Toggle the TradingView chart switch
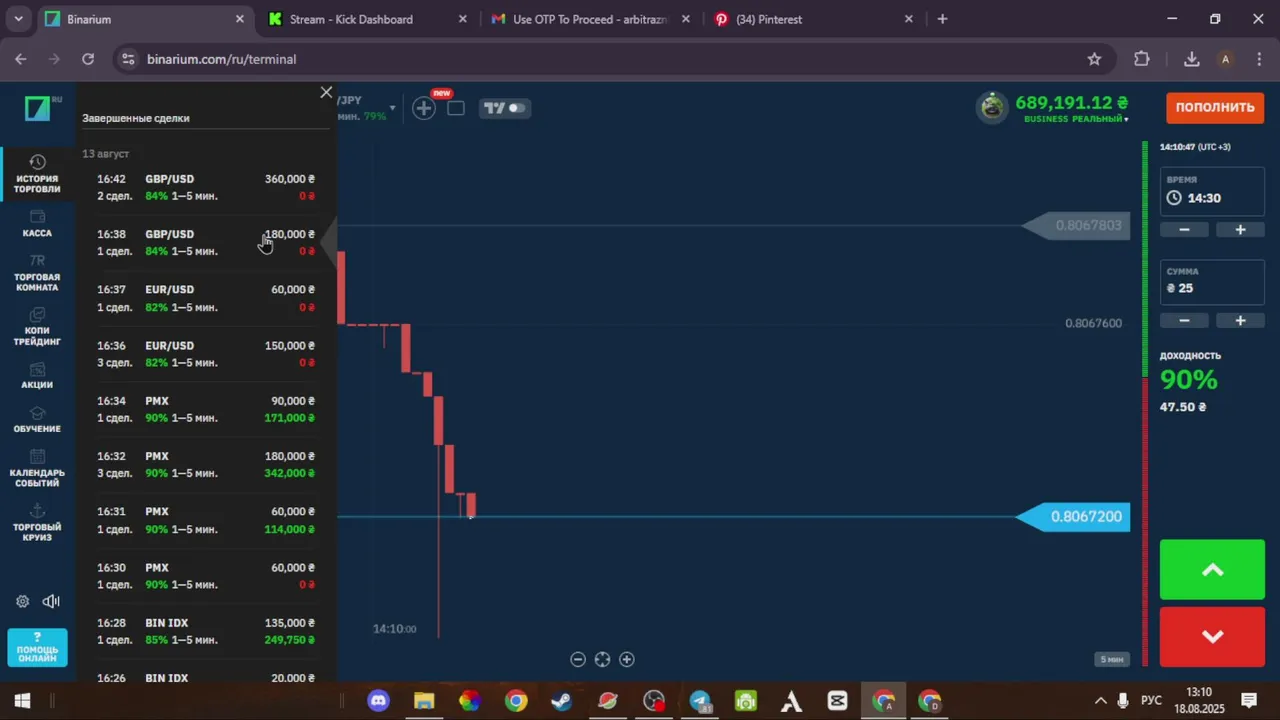 click(x=505, y=108)
